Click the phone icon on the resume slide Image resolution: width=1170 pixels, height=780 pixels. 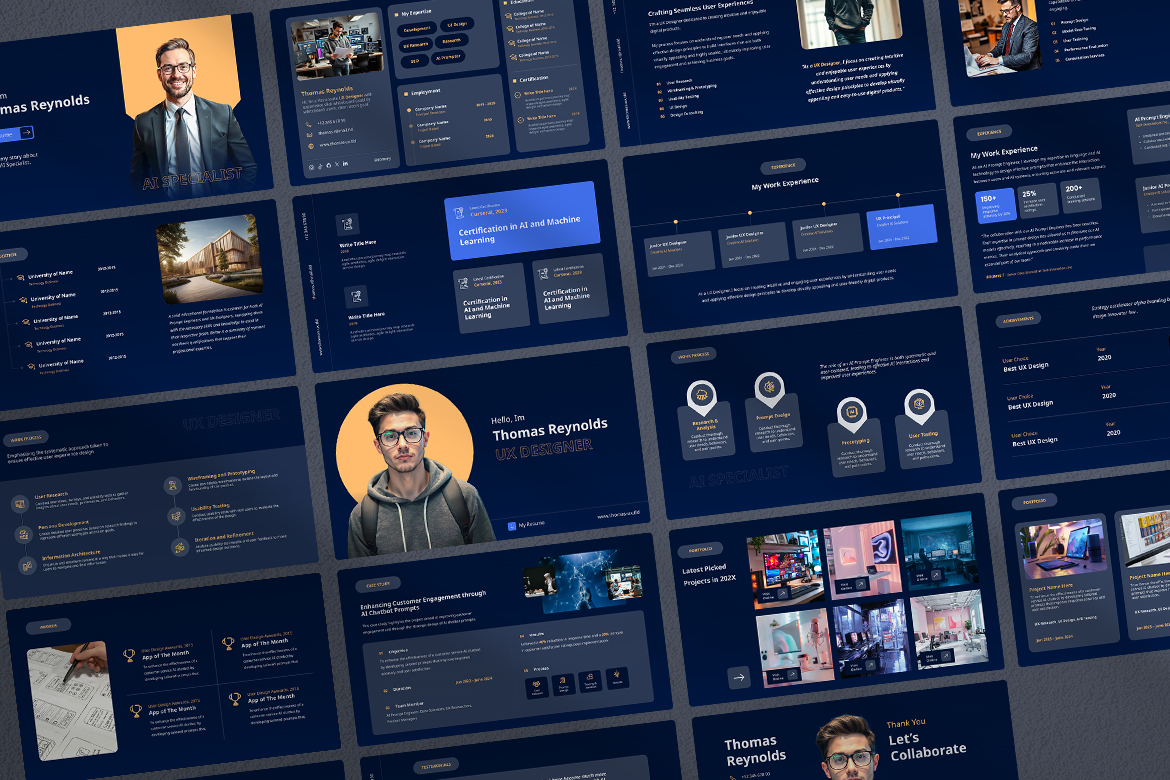[309, 124]
